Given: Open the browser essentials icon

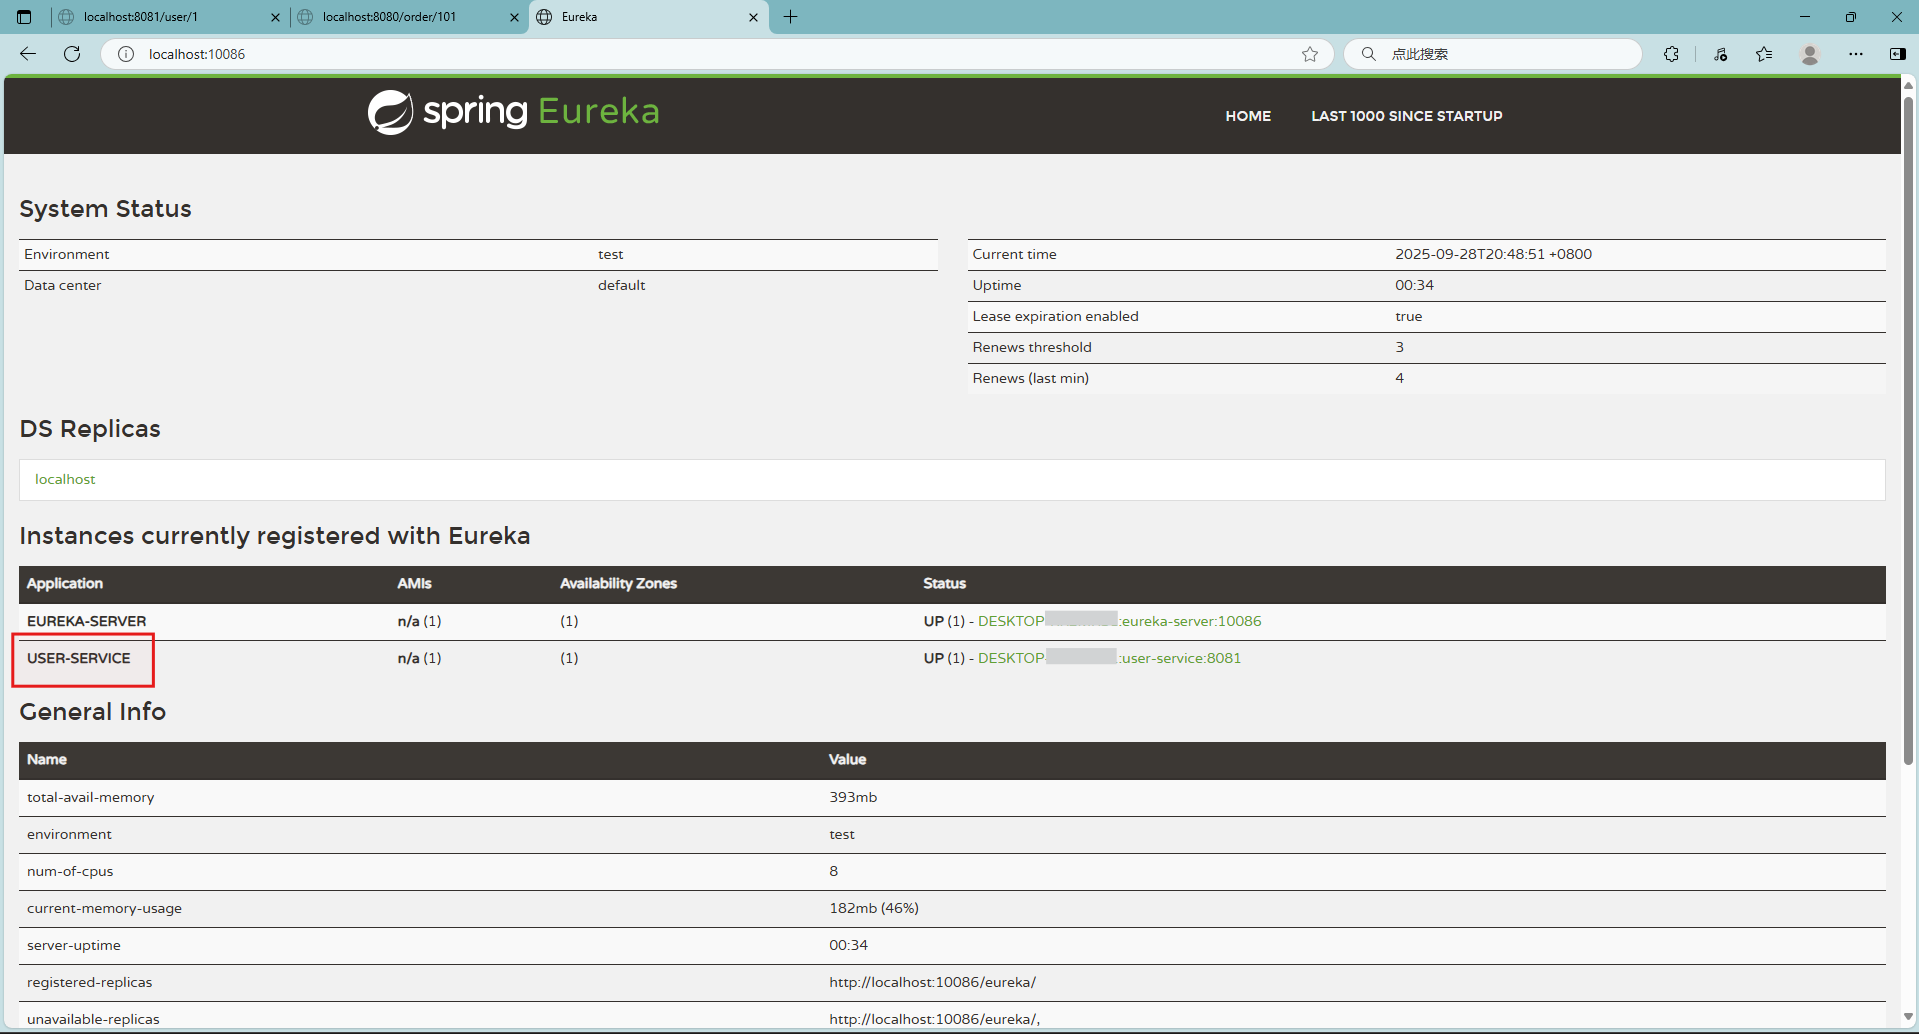Looking at the screenshot, I should pyautogui.click(x=1720, y=54).
